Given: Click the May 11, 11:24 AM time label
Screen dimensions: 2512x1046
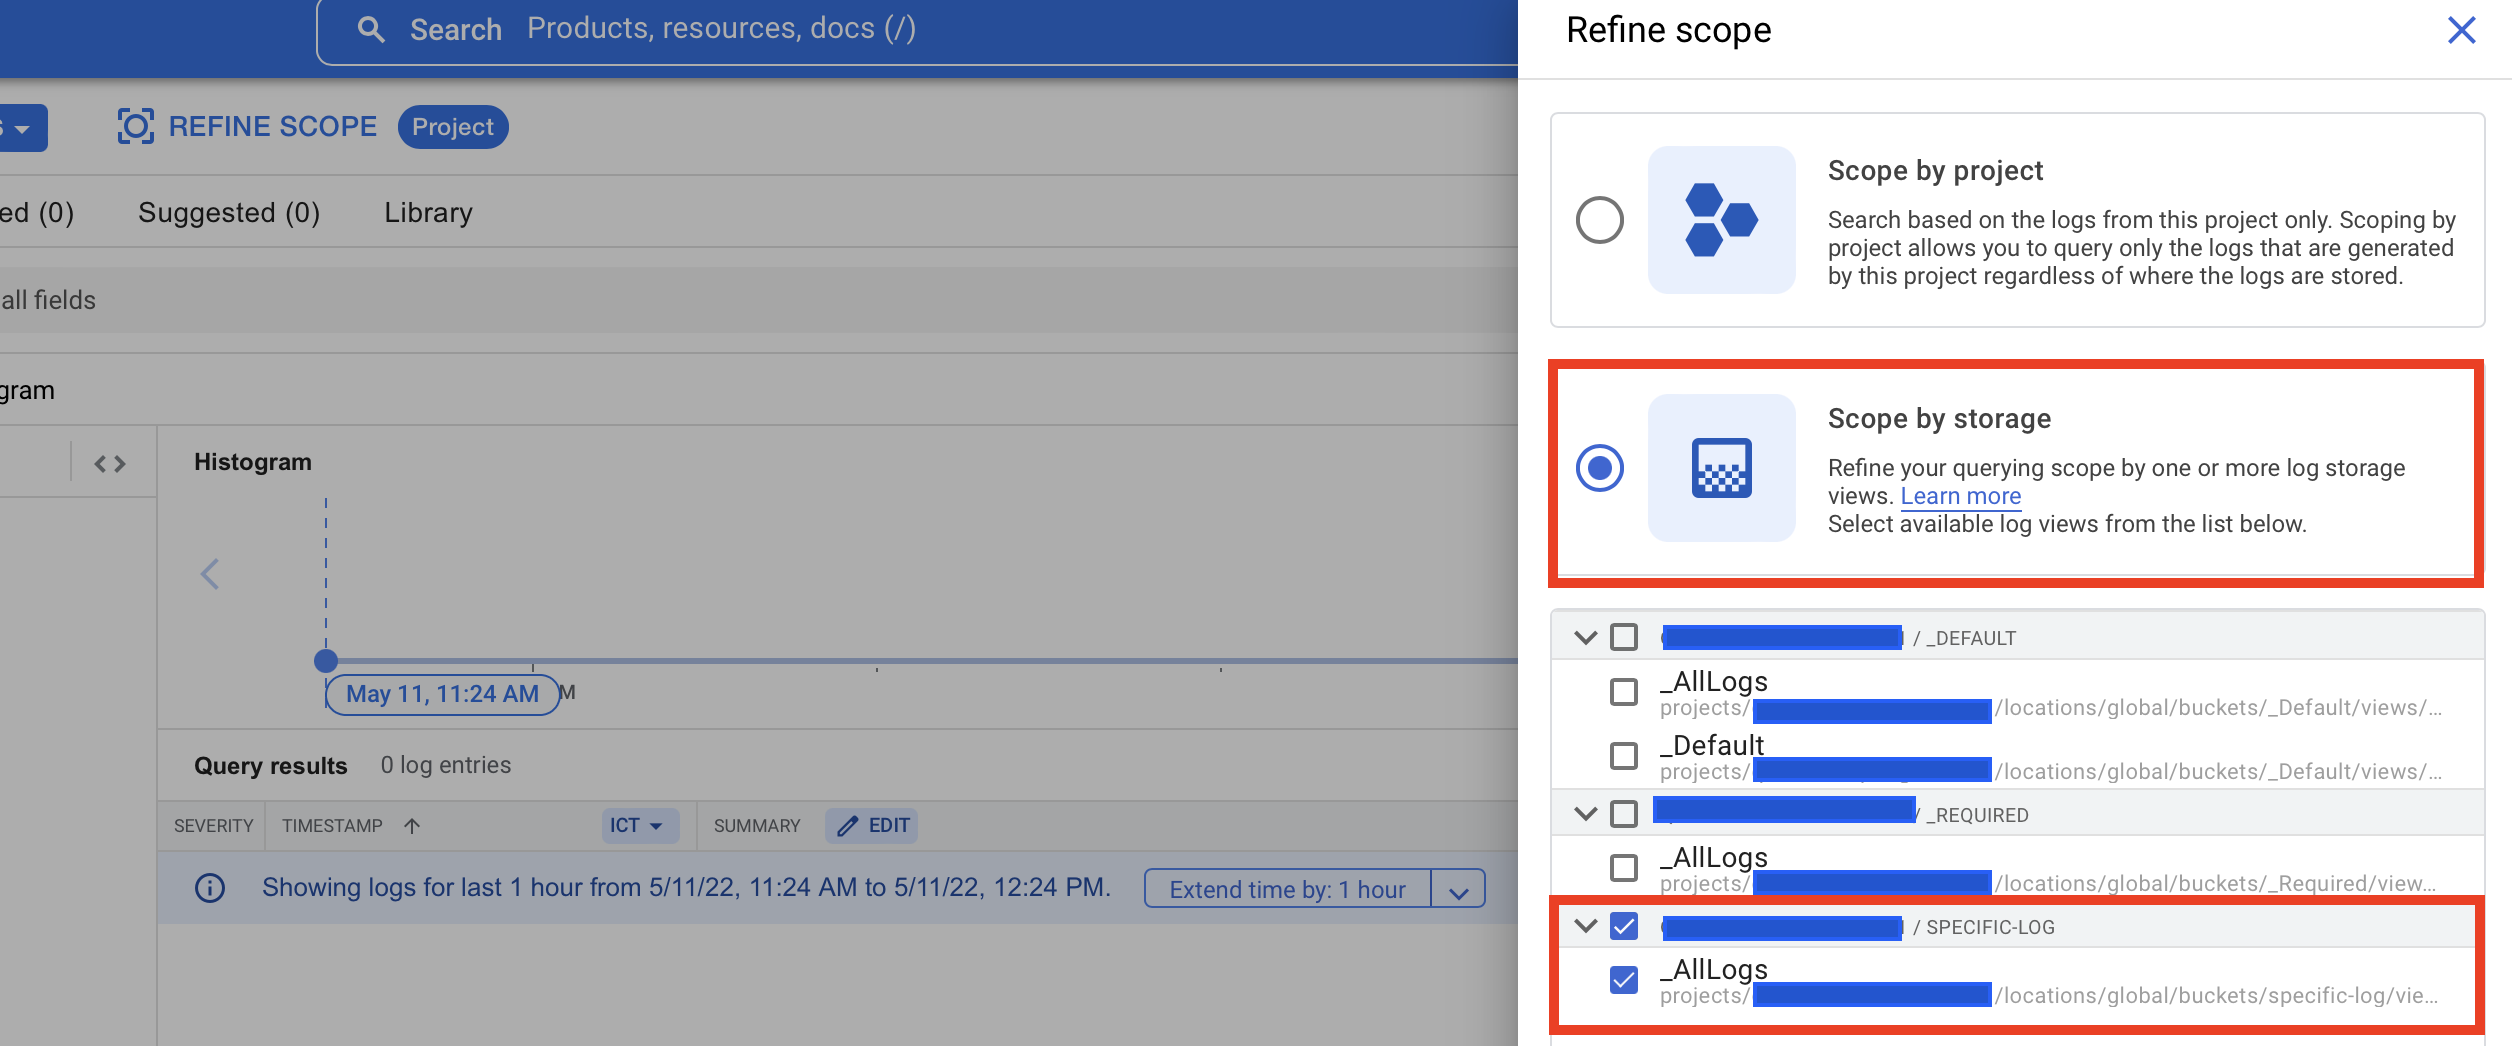Looking at the screenshot, I should (x=442, y=694).
